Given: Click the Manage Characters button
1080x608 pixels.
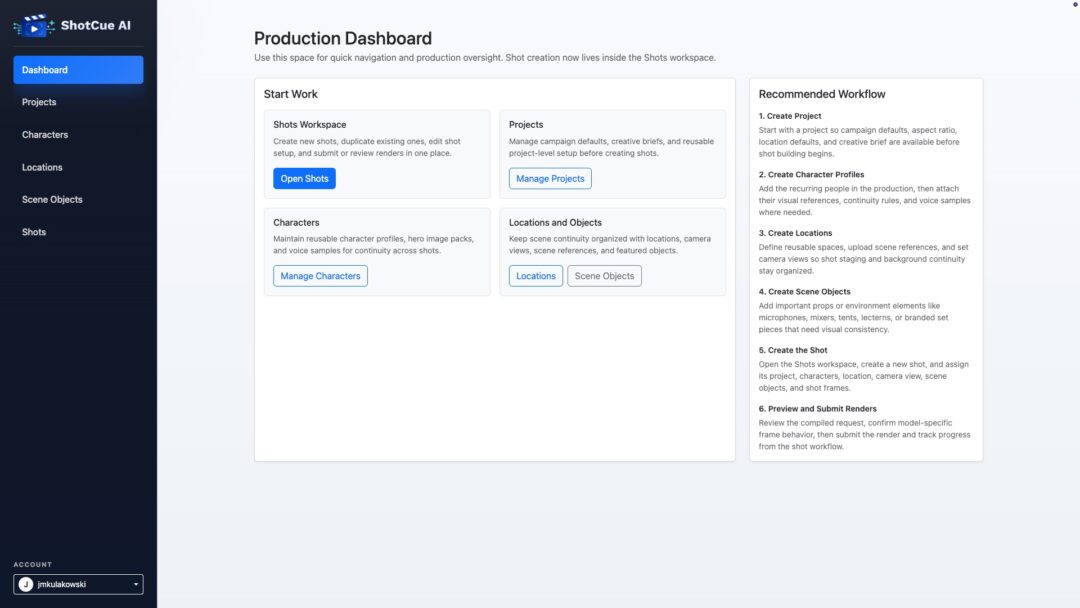Looking at the screenshot, I should 320,275.
